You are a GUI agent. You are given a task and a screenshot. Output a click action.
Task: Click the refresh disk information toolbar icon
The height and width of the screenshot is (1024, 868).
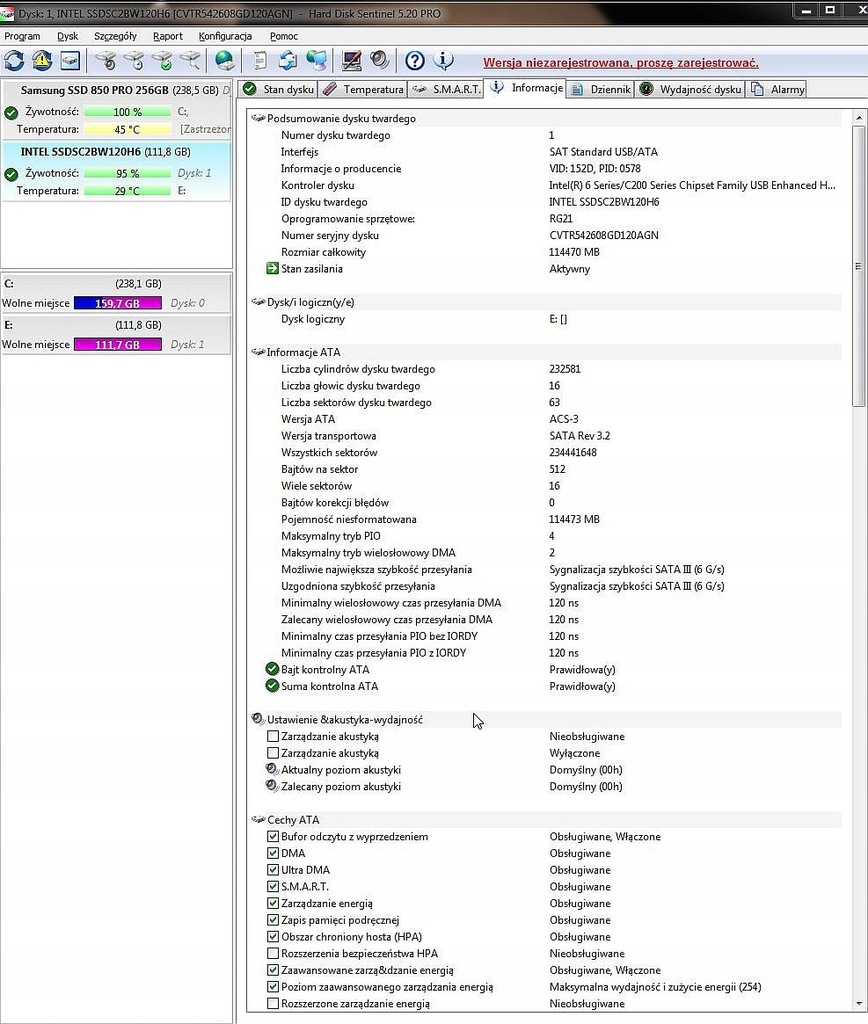pos(14,61)
